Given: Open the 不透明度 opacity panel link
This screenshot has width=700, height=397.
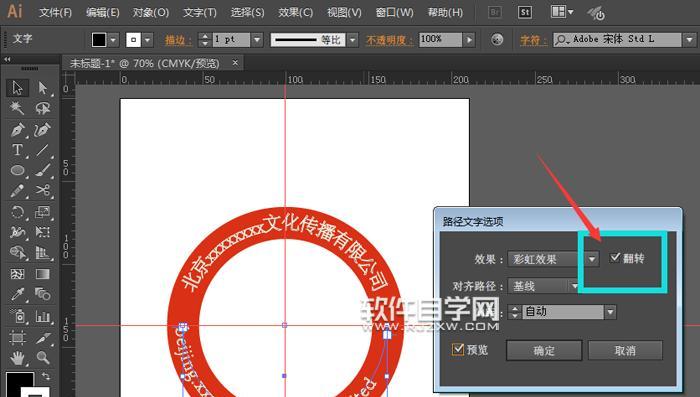Looking at the screenshot, I should click(x=390, y=40).
